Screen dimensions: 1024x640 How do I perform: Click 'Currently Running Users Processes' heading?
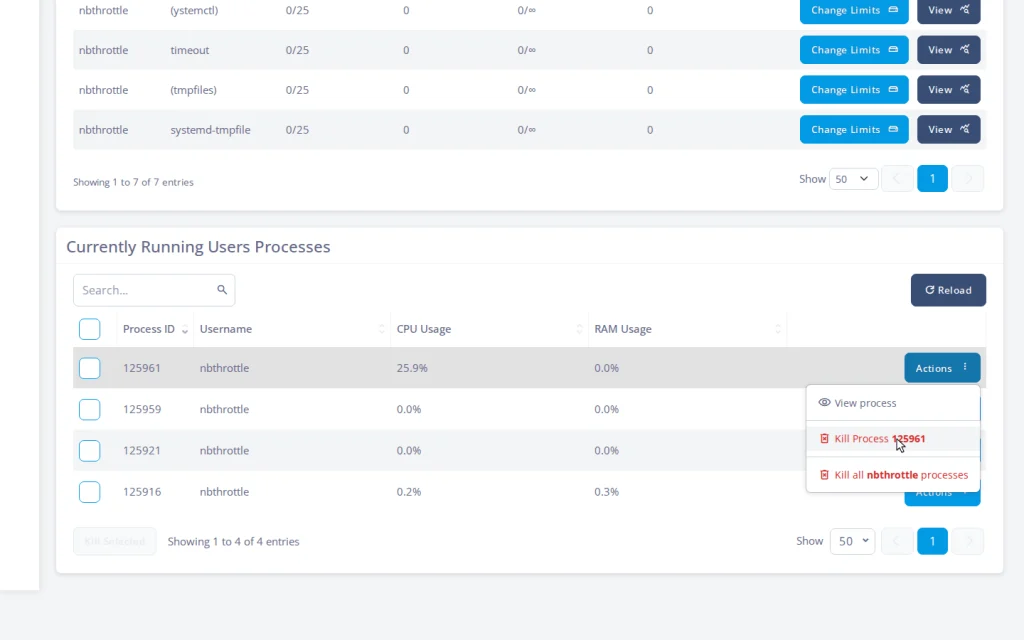click(x=199, y=247)
